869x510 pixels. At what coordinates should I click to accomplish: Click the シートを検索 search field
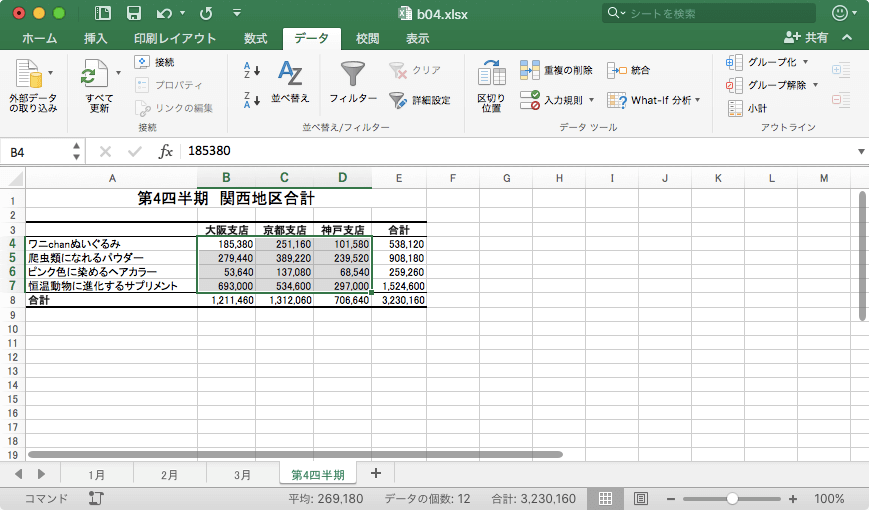pos(709,13)
